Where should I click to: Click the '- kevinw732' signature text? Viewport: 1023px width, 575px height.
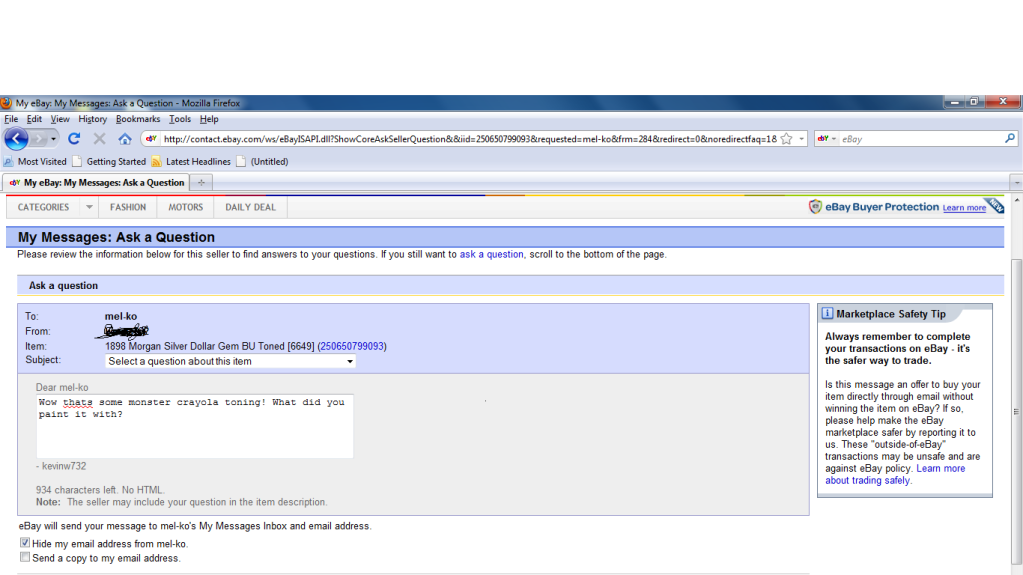(61, 466)
